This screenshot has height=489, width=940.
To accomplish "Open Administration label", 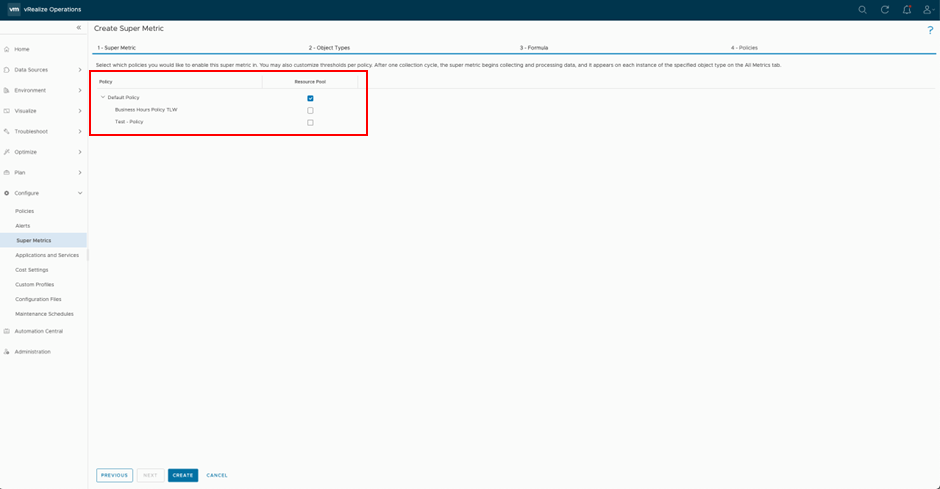I will pos(32,352).
